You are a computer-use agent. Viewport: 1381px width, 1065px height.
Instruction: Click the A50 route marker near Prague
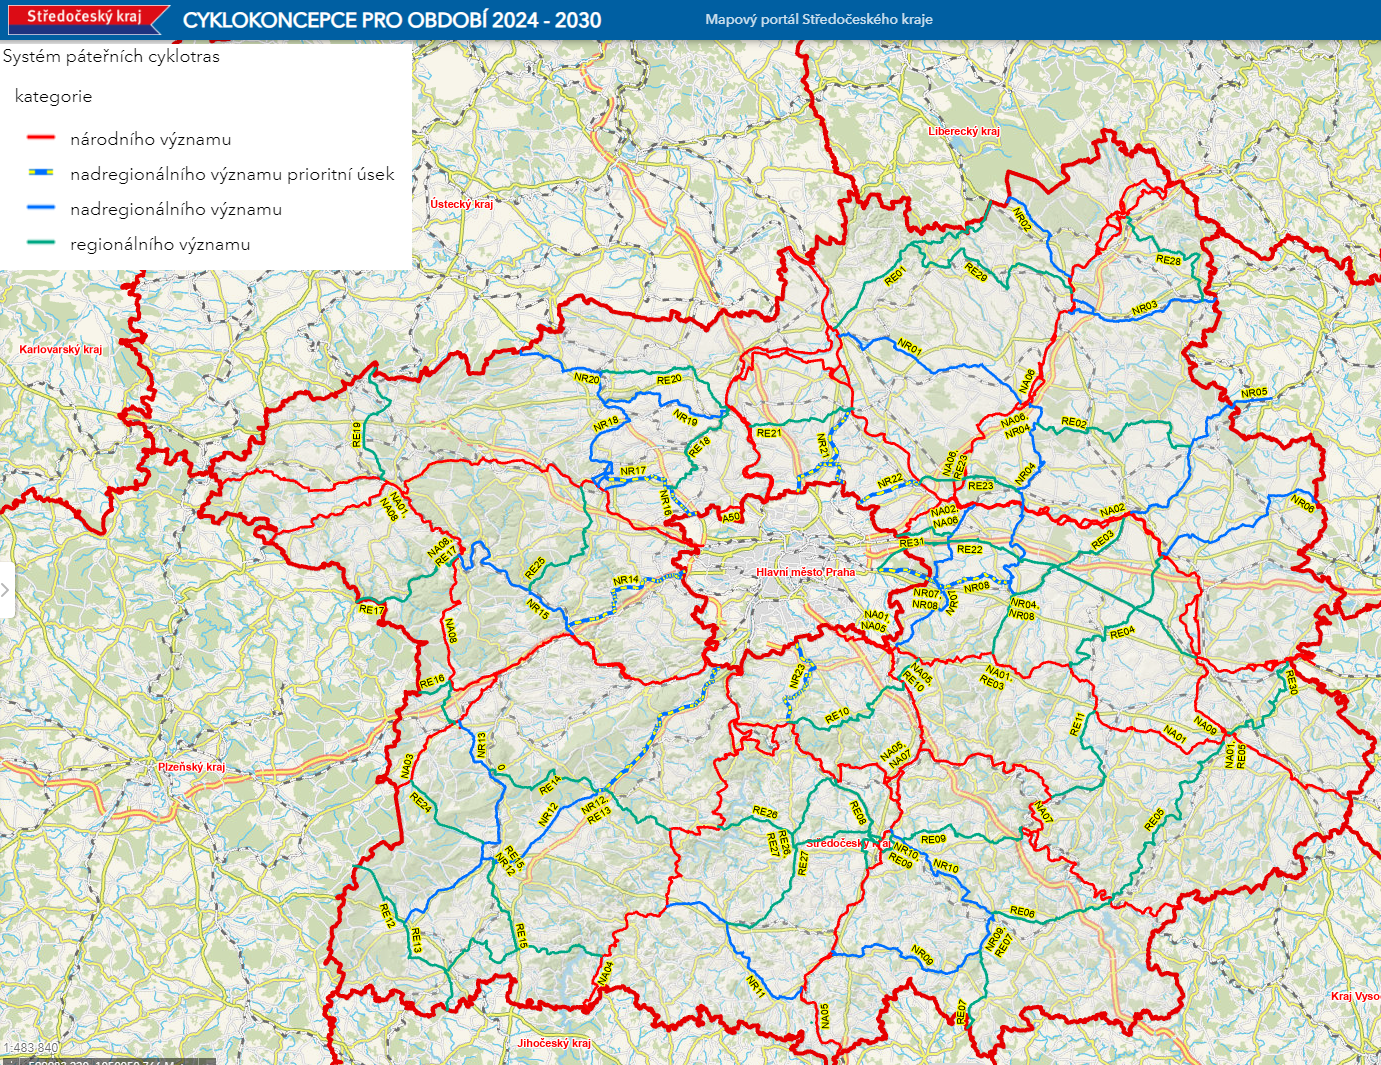731,517
